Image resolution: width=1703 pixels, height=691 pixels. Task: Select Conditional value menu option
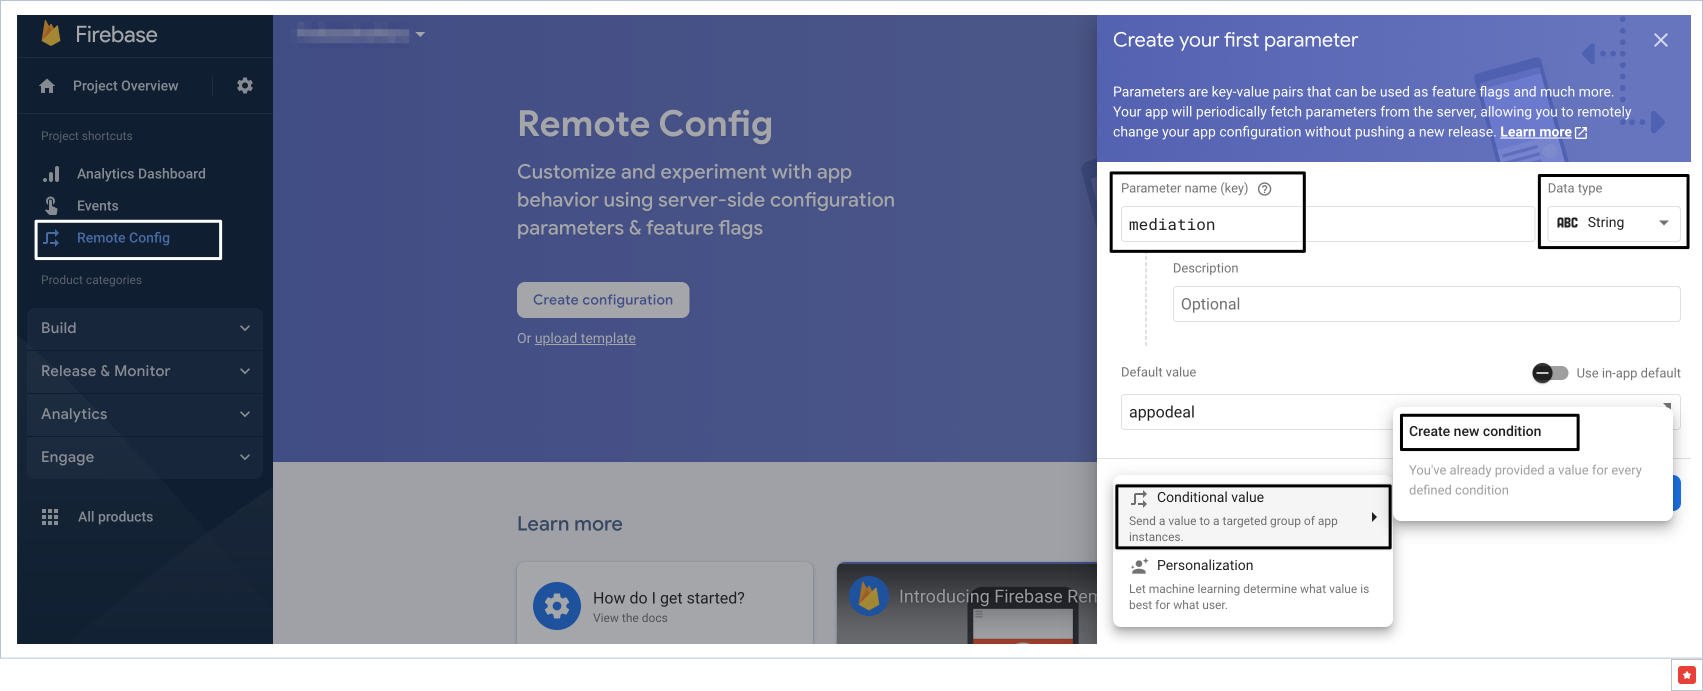(1252, 516)
